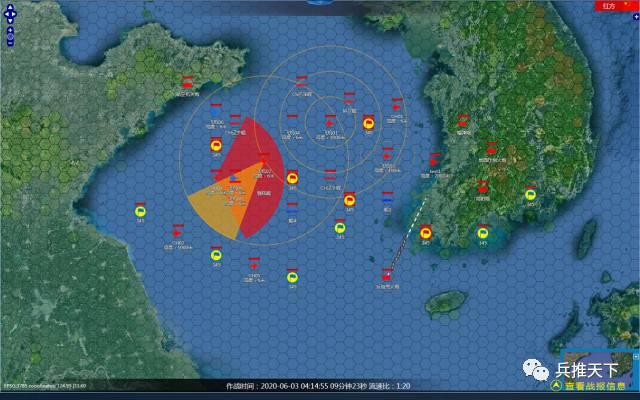The image size is (640, 400).
Task: Select the red ship at the dashed route's end
Action: click(387, 278)
